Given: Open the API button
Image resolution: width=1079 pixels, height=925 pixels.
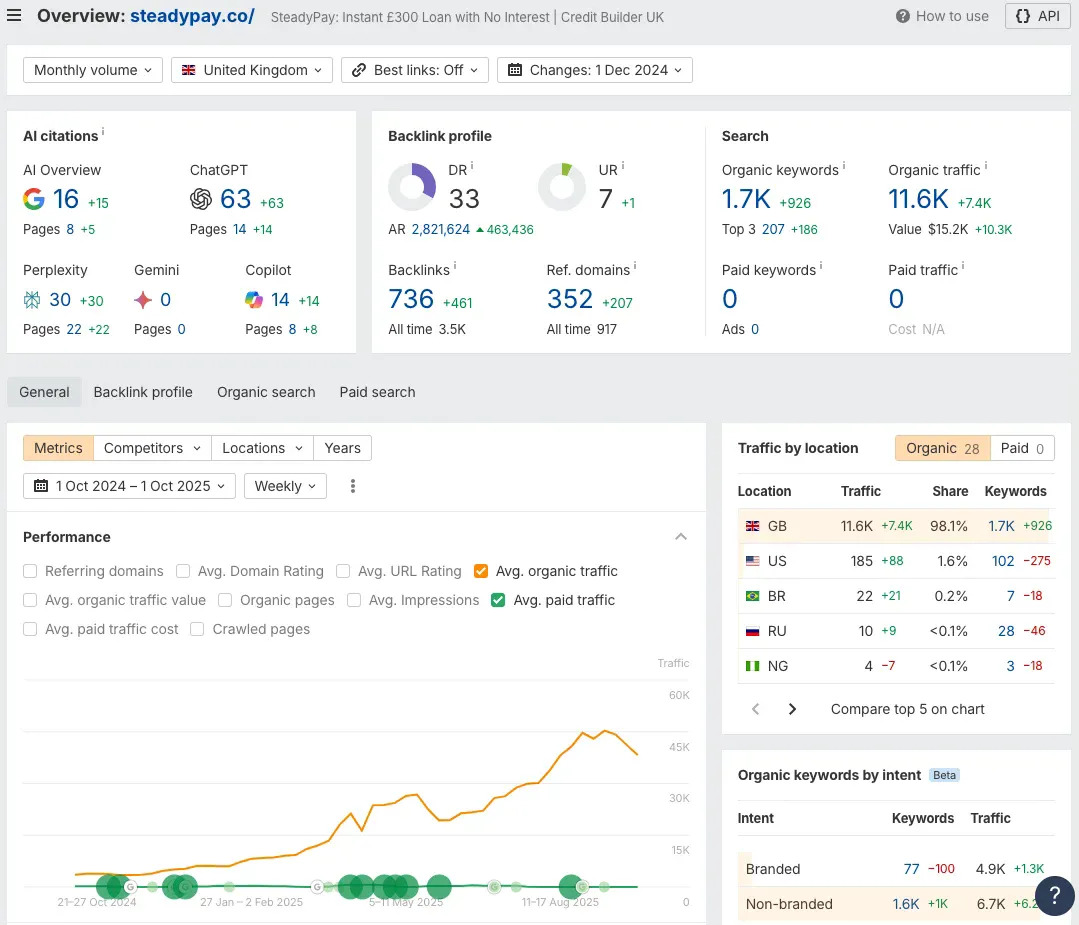Looking at the screenshot, I should click(x=1038, y=16).
